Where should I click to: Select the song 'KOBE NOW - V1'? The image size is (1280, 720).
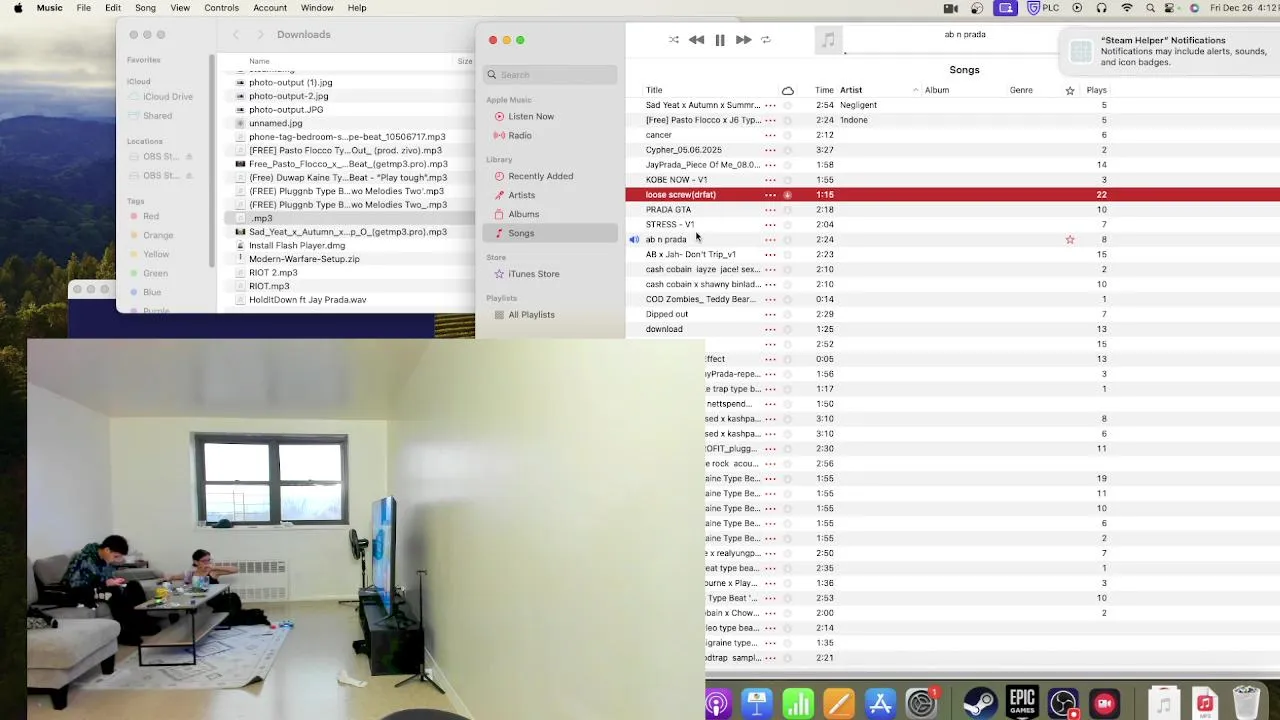point(676,180)
